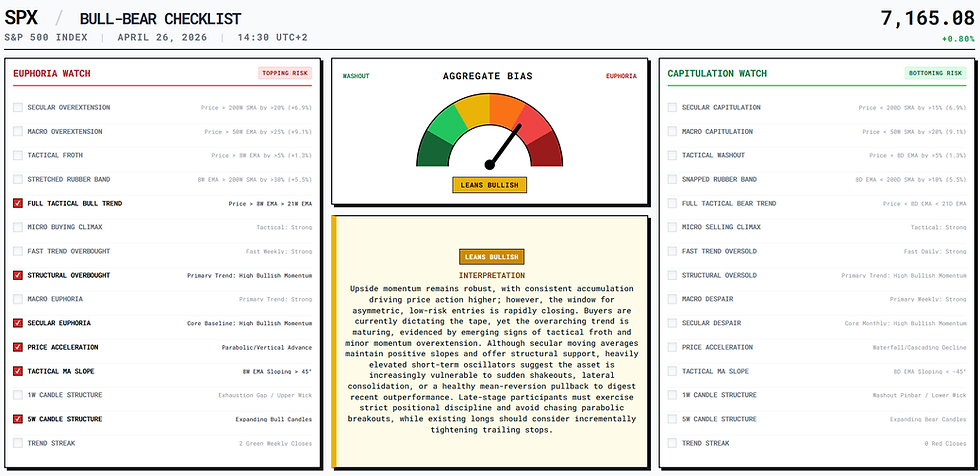This screenshot has width=980, height=476.
Task: Click the dark green gauge segment
Action: click(x=434, y=149)
